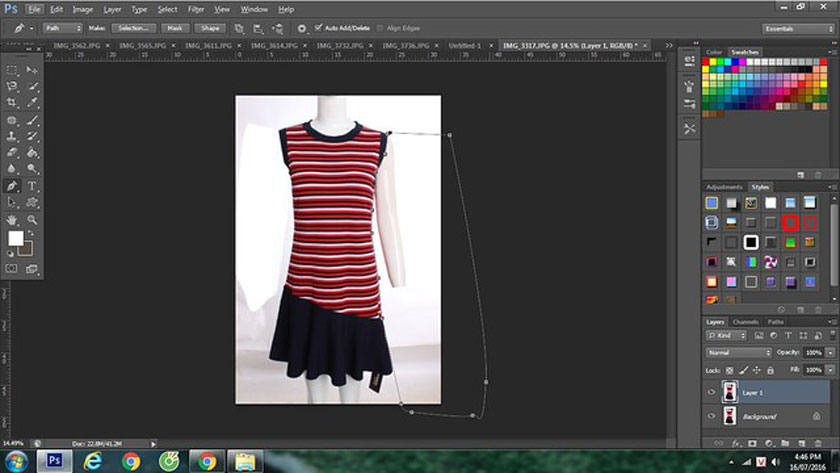Open path arrangement options
The image size is (840, 473).
pyautogui.click(x=278, y=28)
